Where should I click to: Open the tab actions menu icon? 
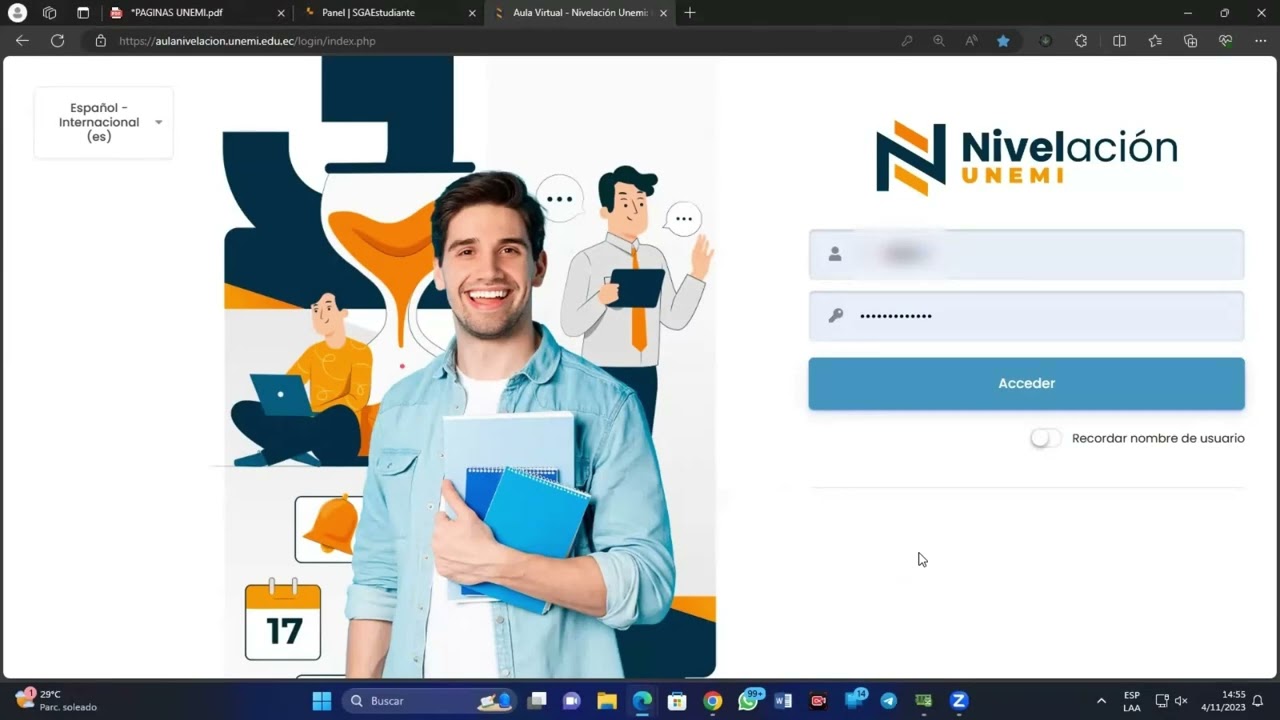[x=83, y=13]
